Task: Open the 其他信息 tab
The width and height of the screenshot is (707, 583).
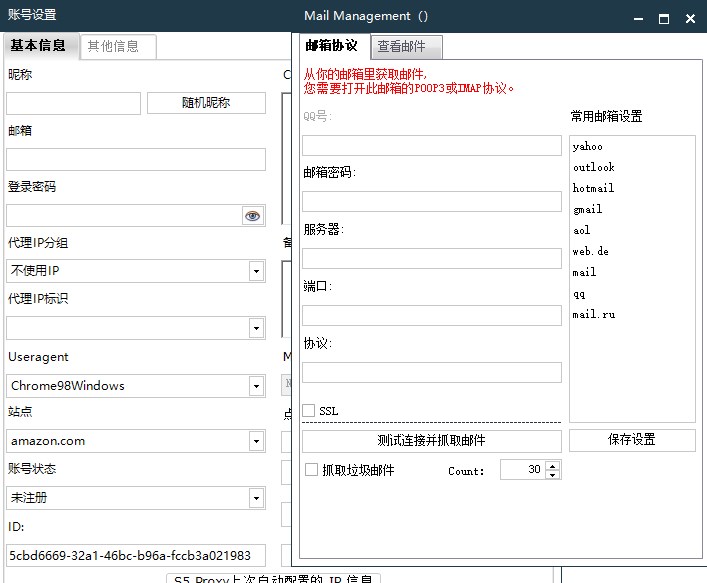Action: [118, 46]
